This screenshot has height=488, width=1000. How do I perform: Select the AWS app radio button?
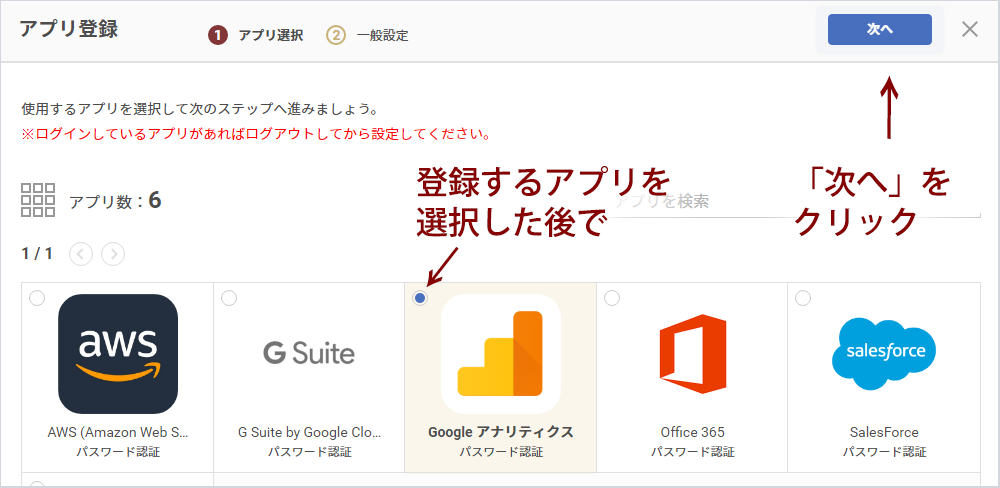point(37,298)
